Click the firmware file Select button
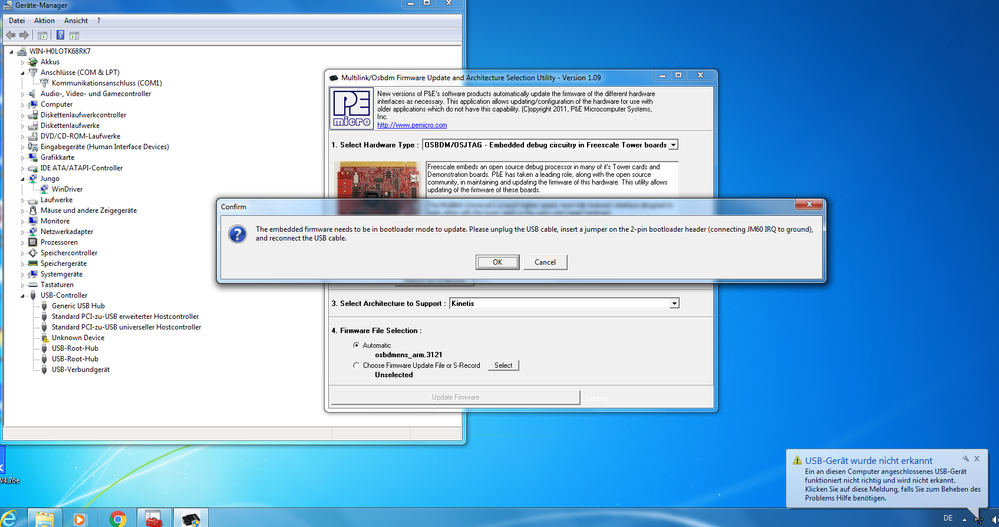The height and width of the screenshot is (527, 999). click(503, 365)
